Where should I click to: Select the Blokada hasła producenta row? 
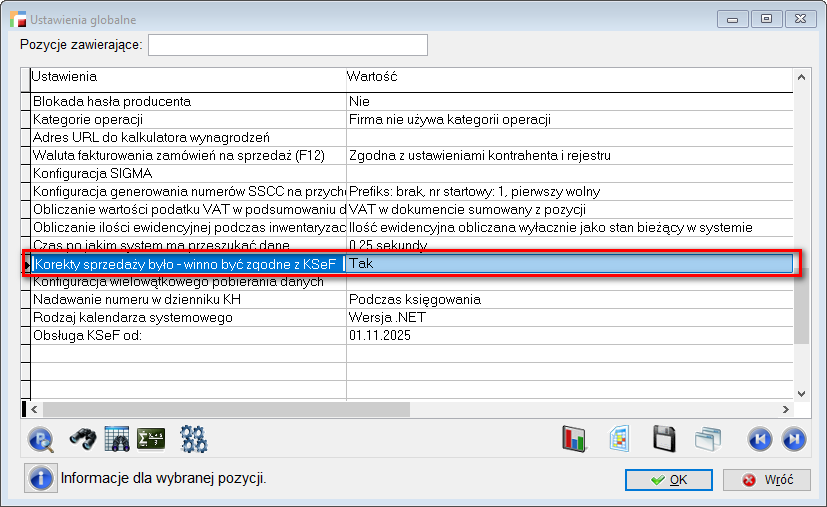(188, 101)
